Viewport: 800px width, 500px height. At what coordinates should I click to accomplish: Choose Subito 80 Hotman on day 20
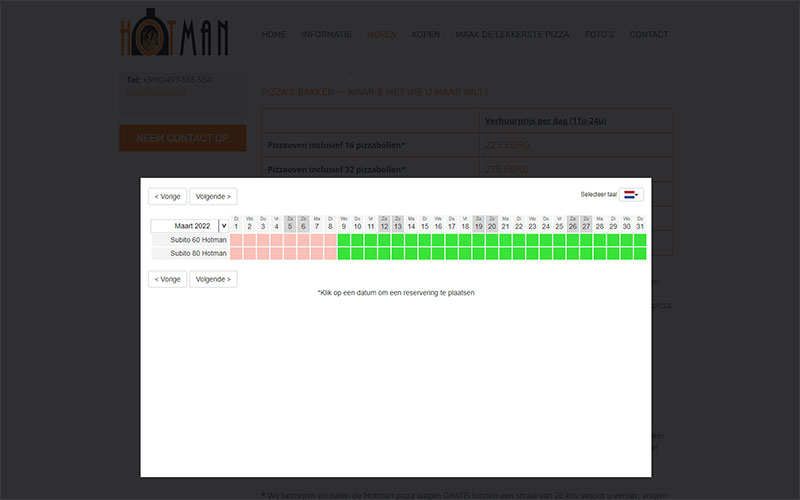[492, 254]
